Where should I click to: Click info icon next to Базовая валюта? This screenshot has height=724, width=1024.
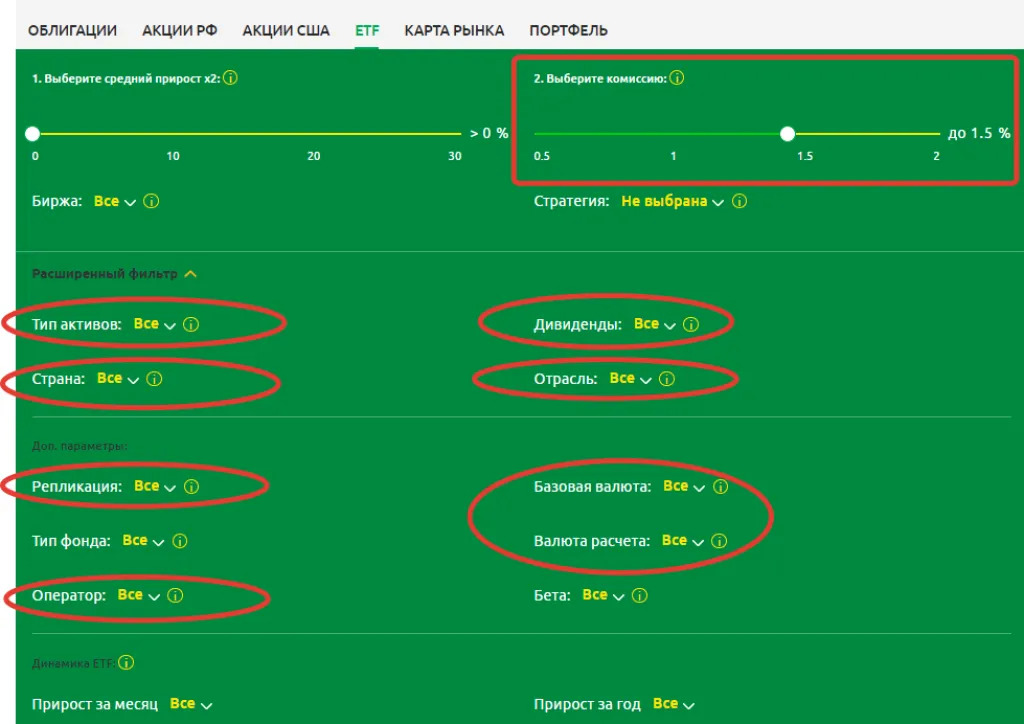pos(720,487)
